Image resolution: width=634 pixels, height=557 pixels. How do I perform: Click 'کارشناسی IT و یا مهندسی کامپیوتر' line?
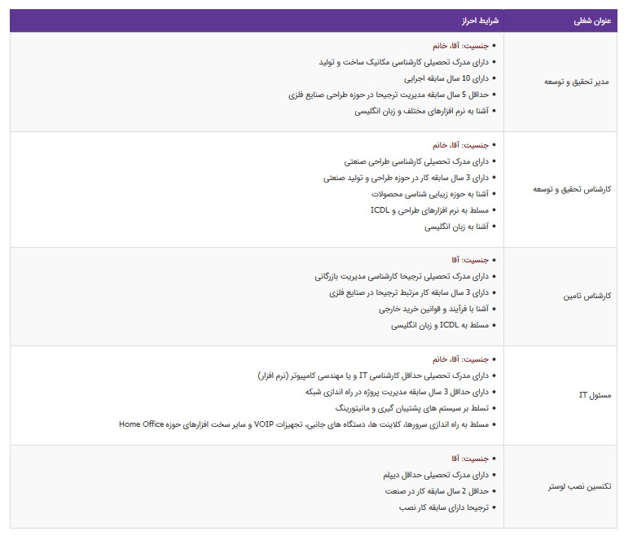pos(373,376)
